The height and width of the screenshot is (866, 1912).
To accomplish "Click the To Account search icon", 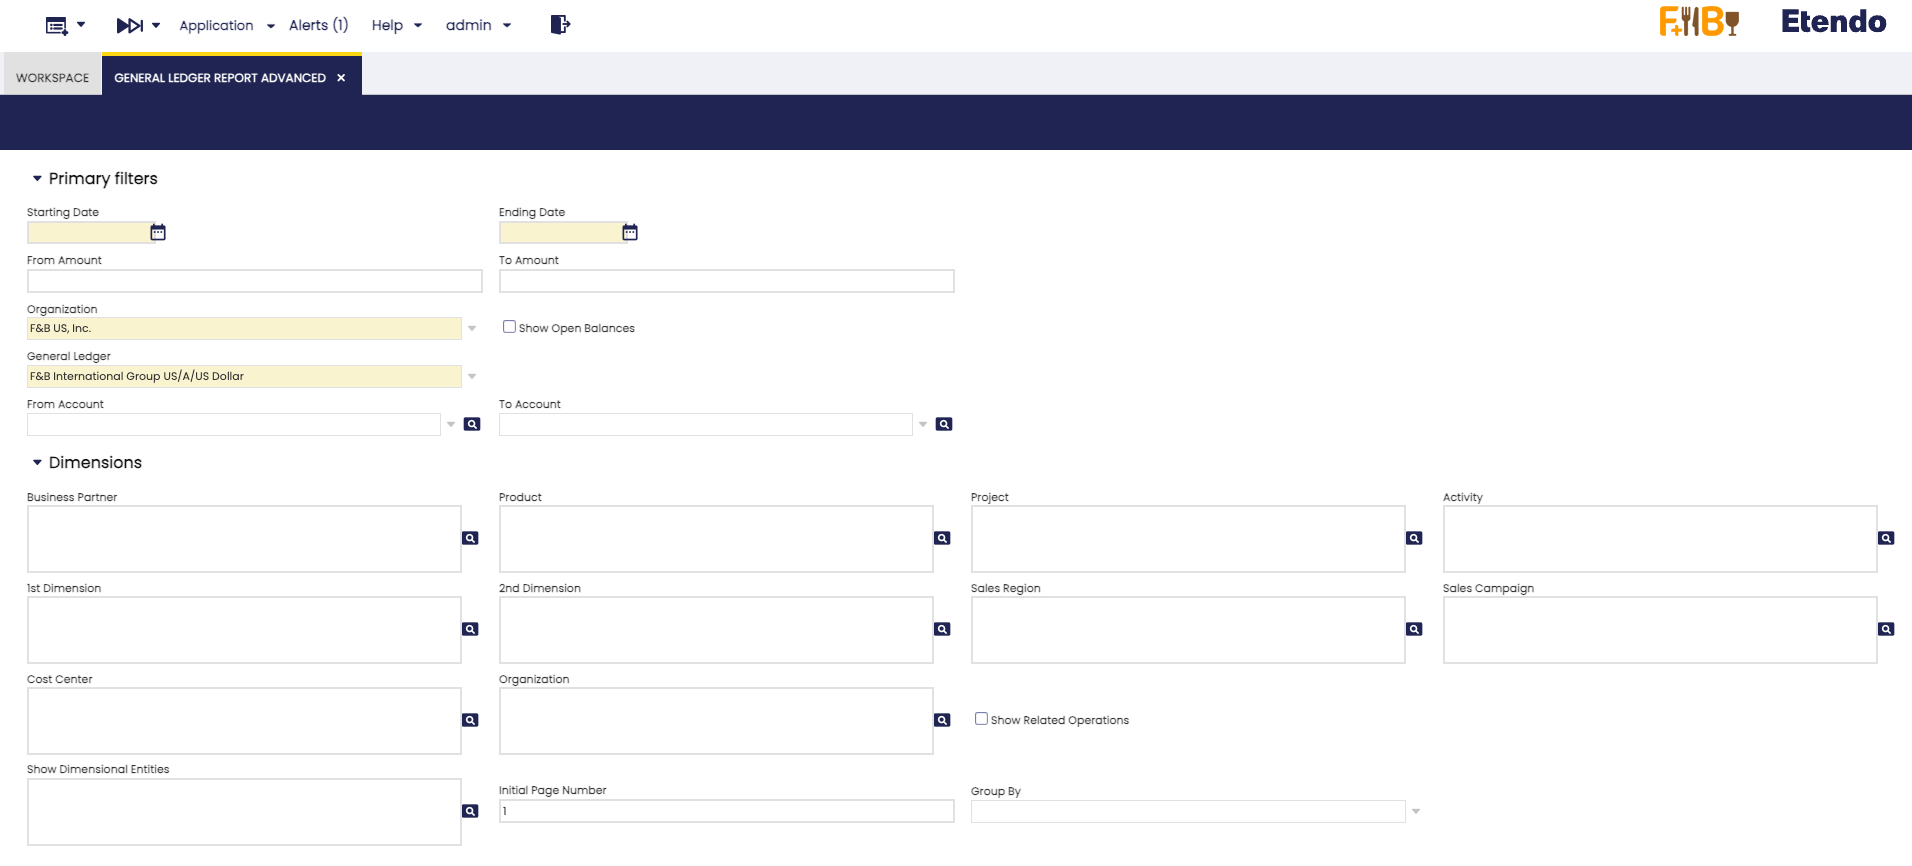I will [x=944, y=424].
